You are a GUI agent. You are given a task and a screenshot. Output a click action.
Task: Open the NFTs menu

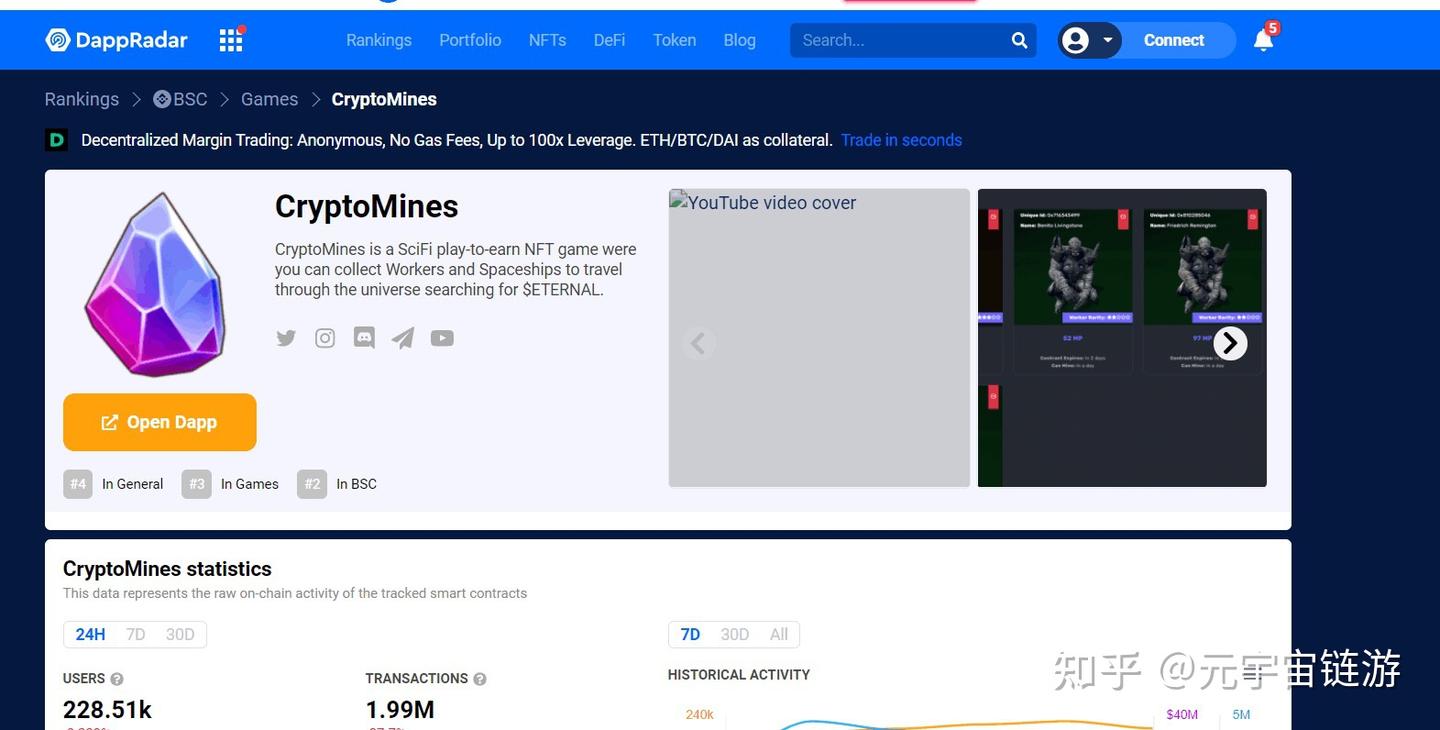(x=547, y=40)
